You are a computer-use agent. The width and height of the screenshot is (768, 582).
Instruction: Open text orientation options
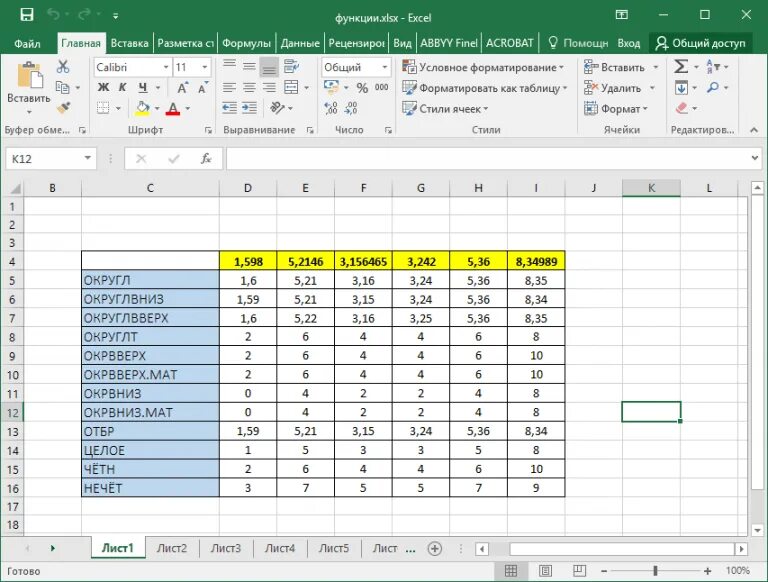coord(278,108)
